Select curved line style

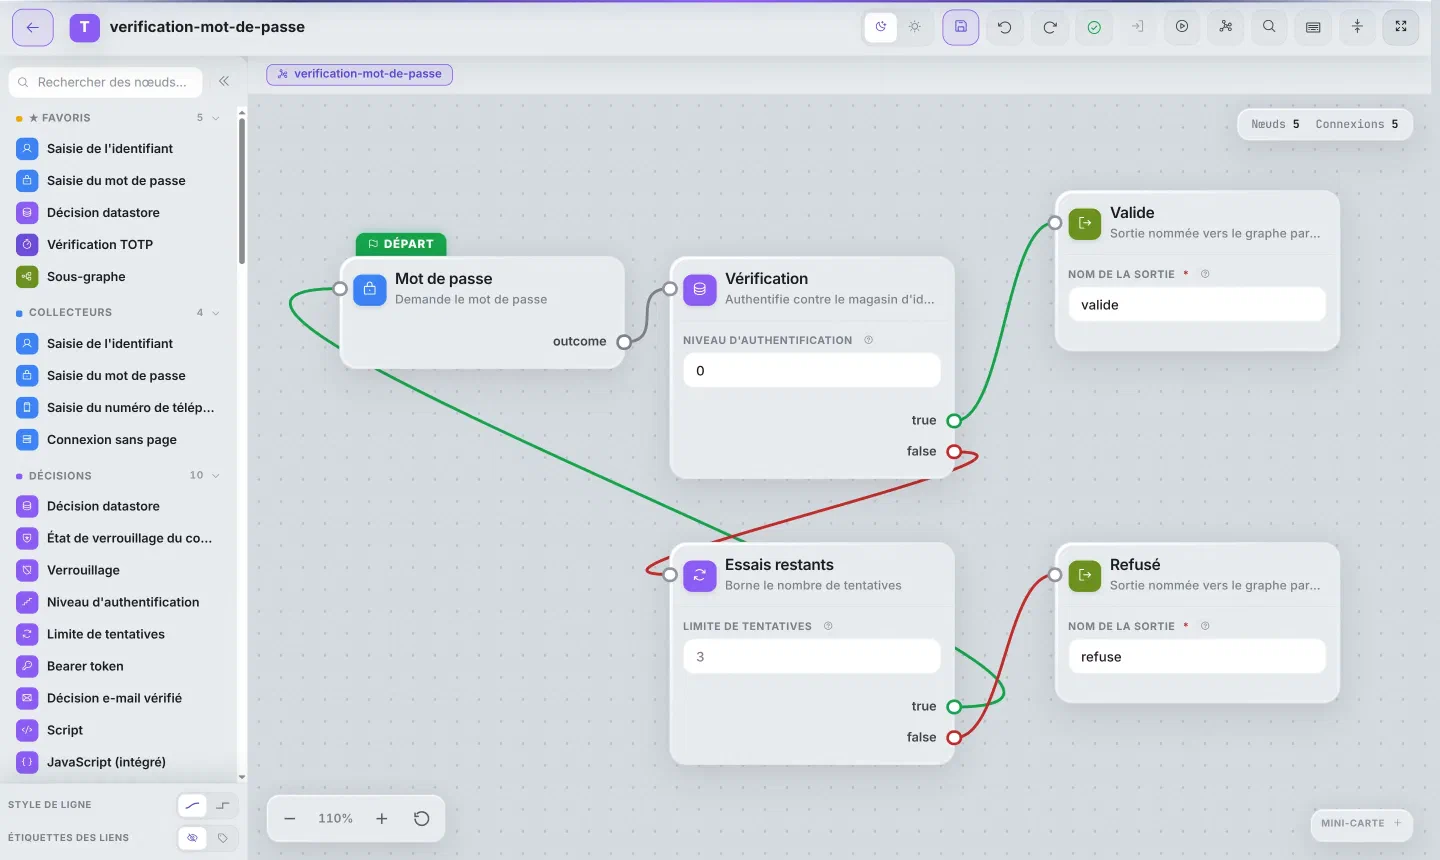193,805
